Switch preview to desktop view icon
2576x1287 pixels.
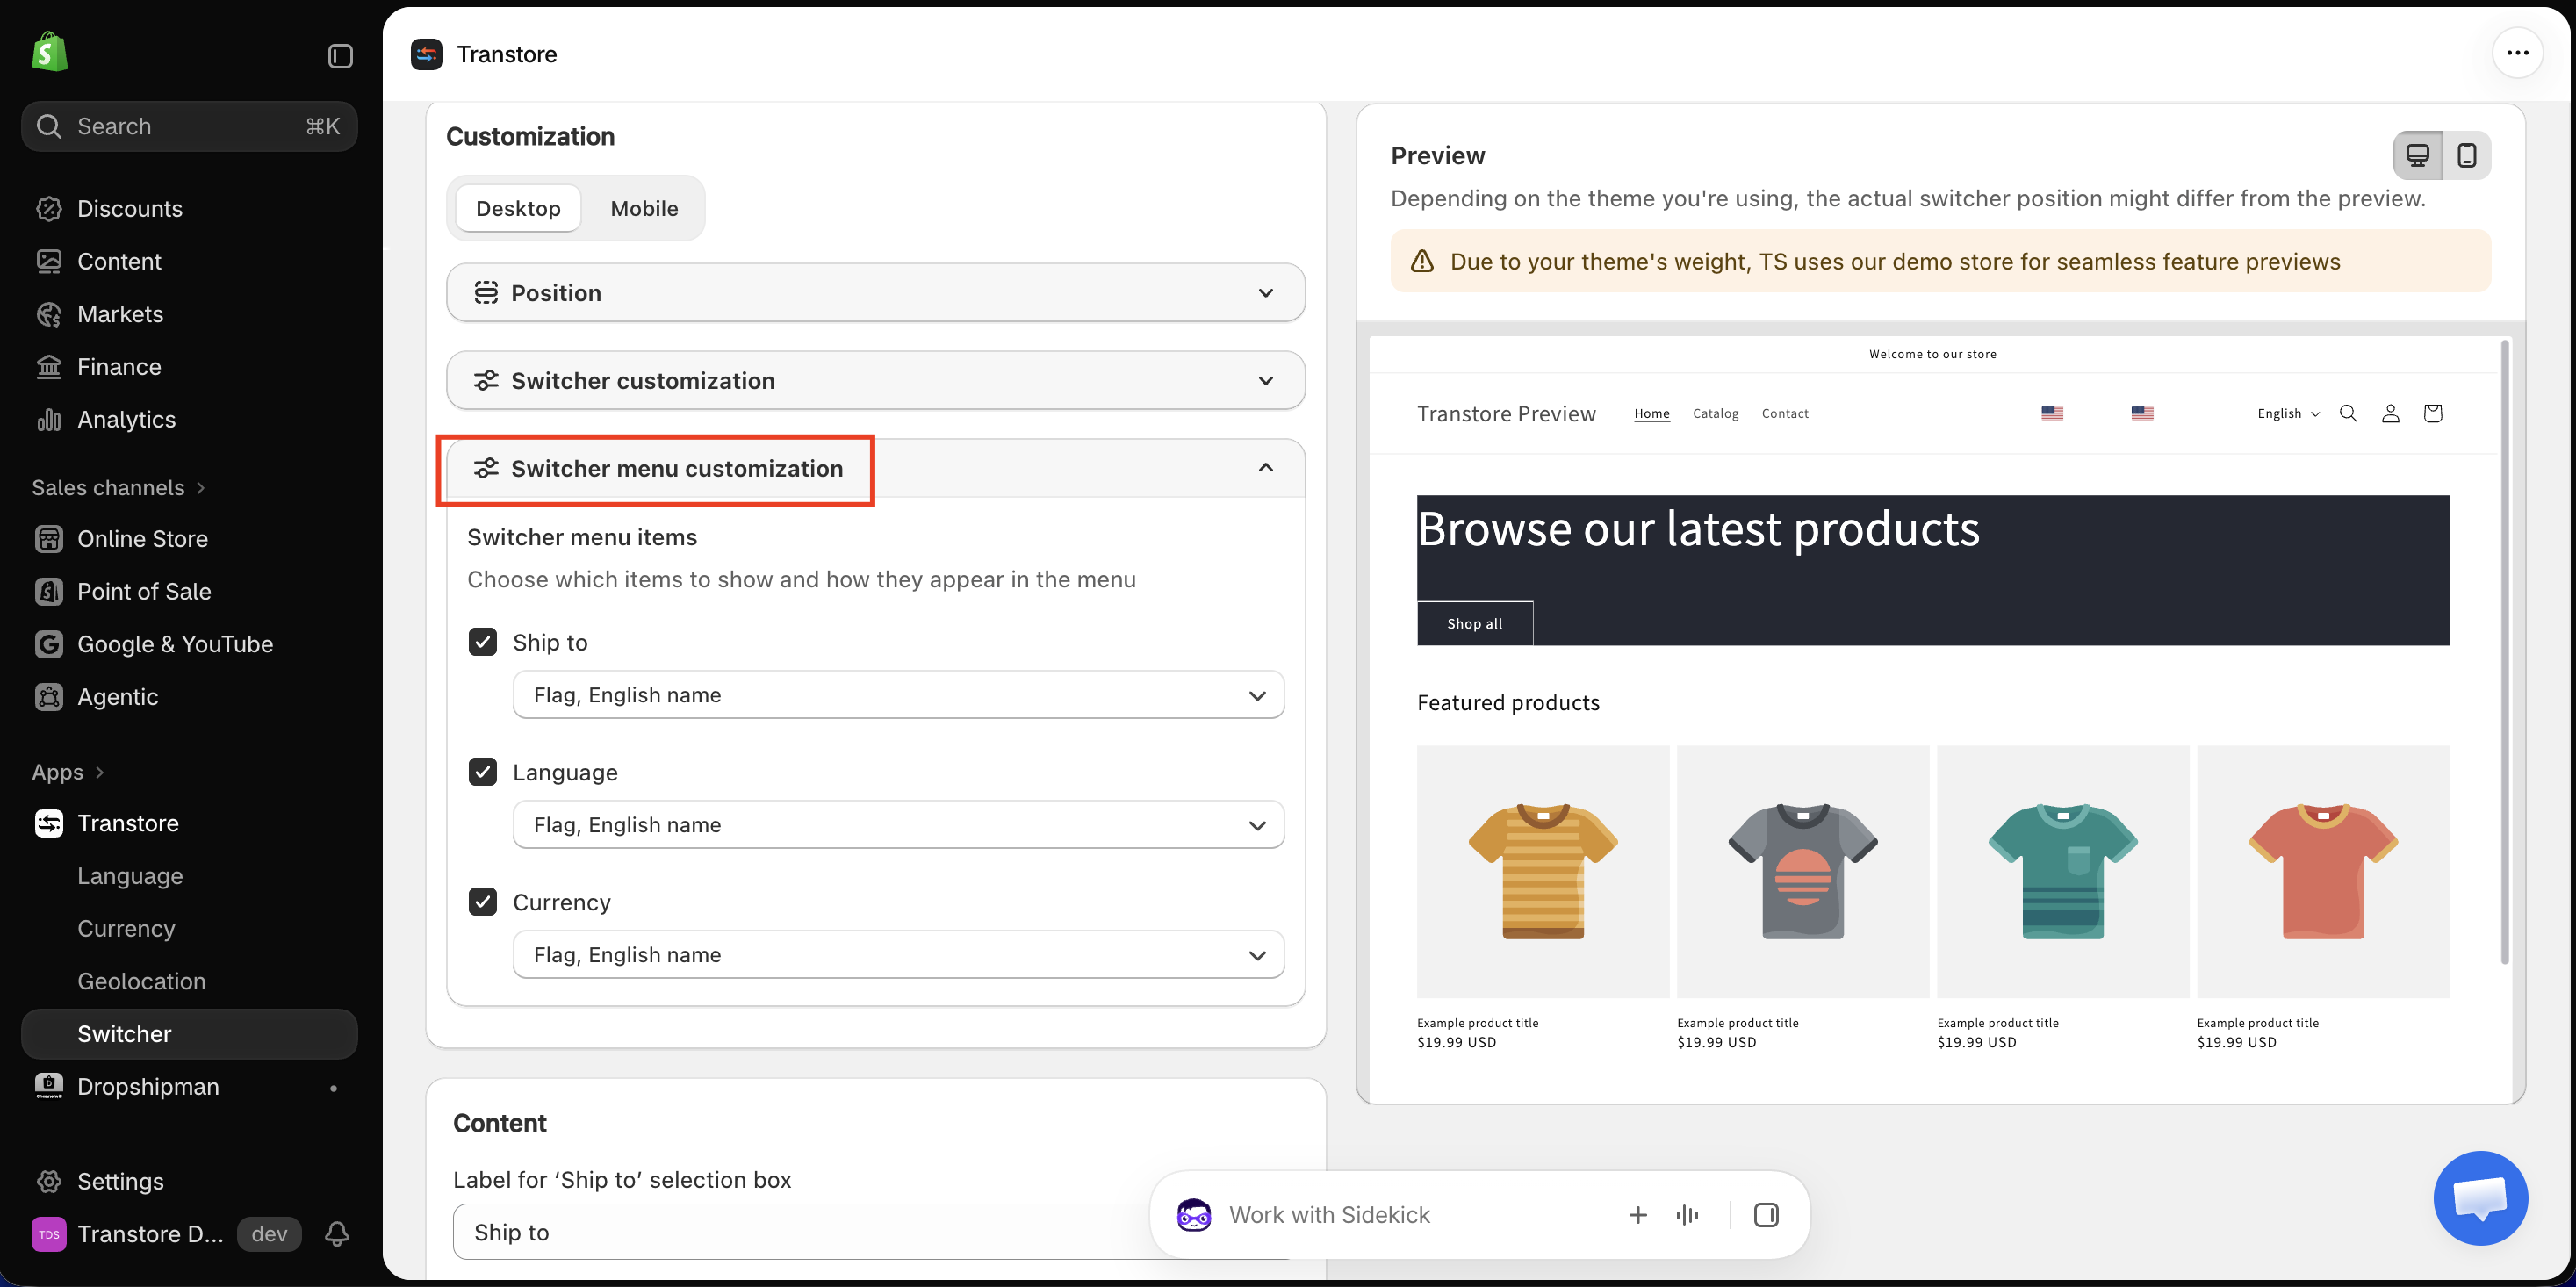pyautogui.click(x=2418, y=155)
